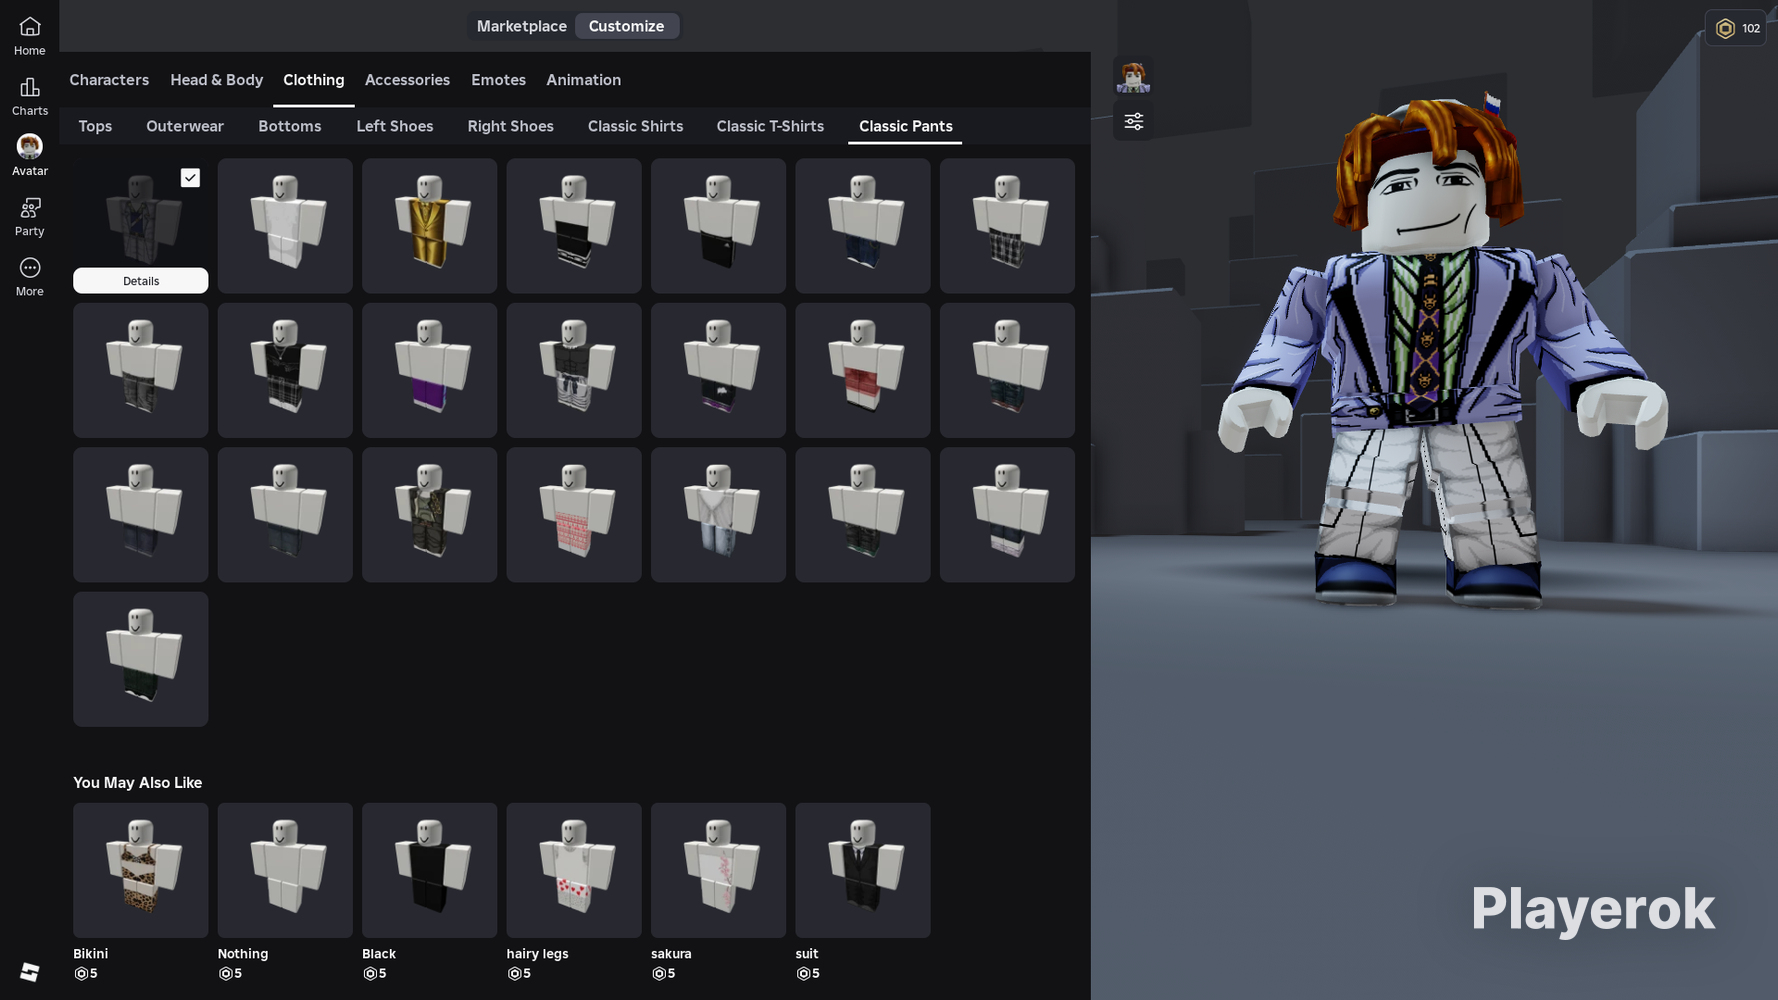This screenshot has height=1000, width=1778.
Task: Open the Home sidebar icon
Action: (29, 36)
